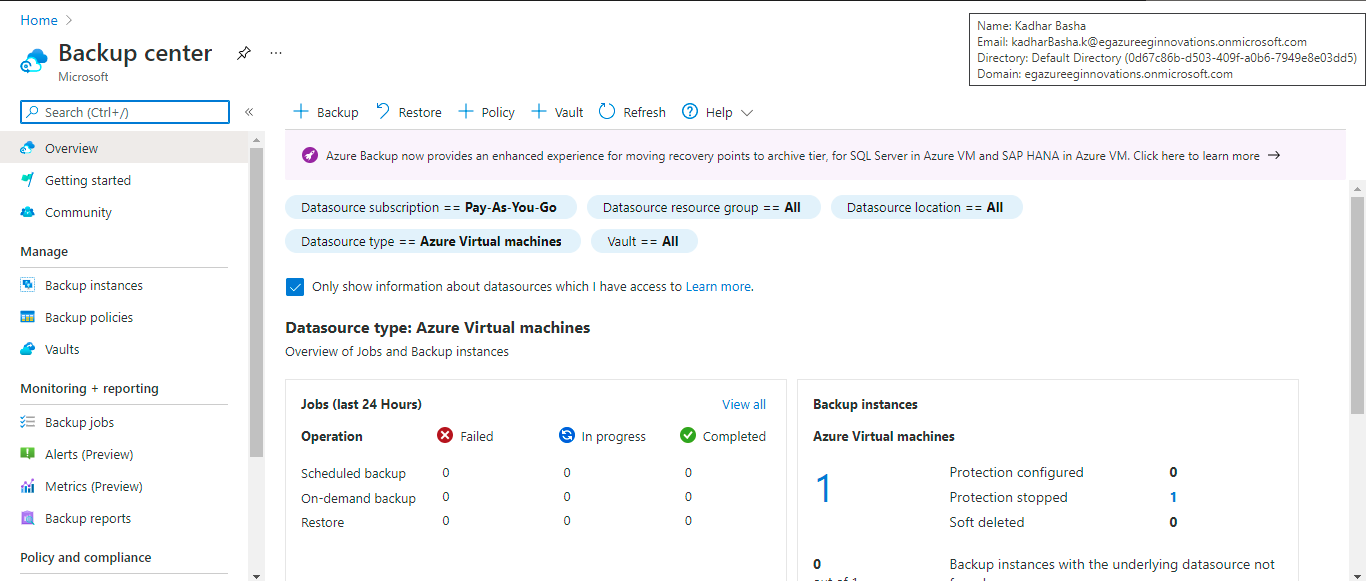This screenshot has height=581, width=1366.
Task: Click the Refresh circular arrow icon
Action: [x=607, y=112]
